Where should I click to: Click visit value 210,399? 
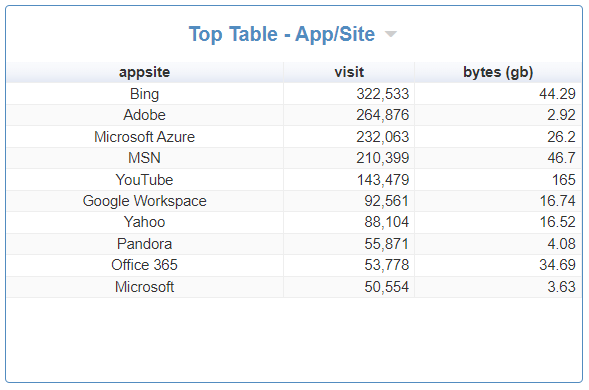[x=382, y=158]
